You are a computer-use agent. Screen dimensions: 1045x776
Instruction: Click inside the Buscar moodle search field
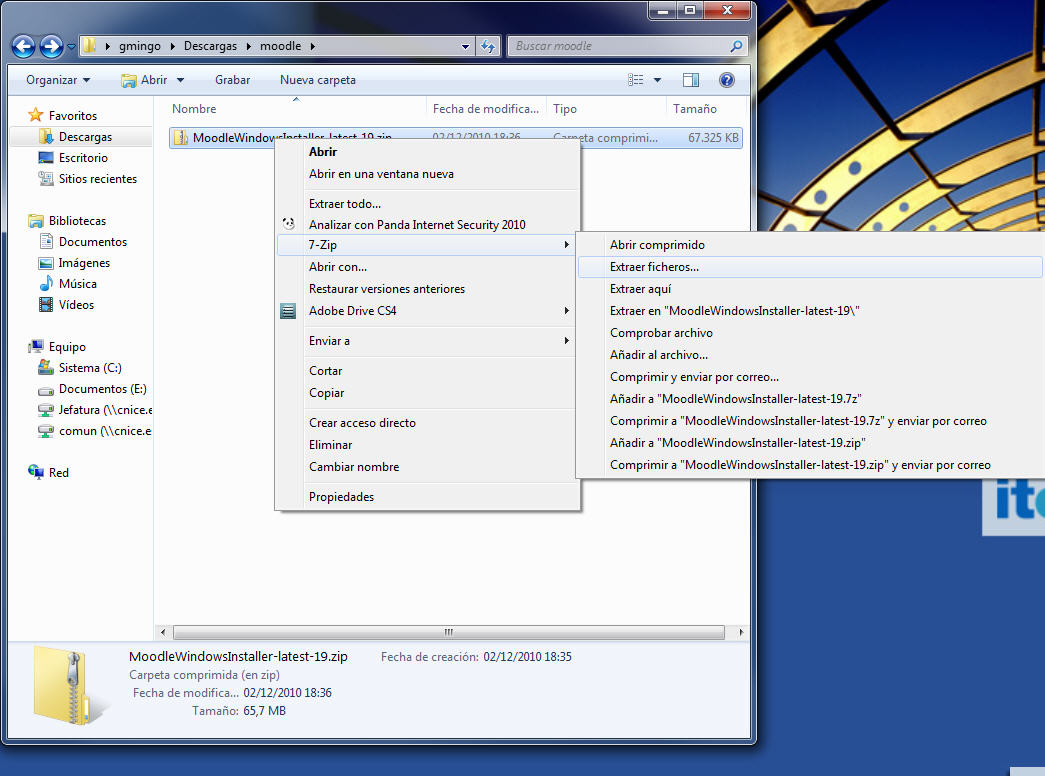pyautogui.click(x=620, y=46)
